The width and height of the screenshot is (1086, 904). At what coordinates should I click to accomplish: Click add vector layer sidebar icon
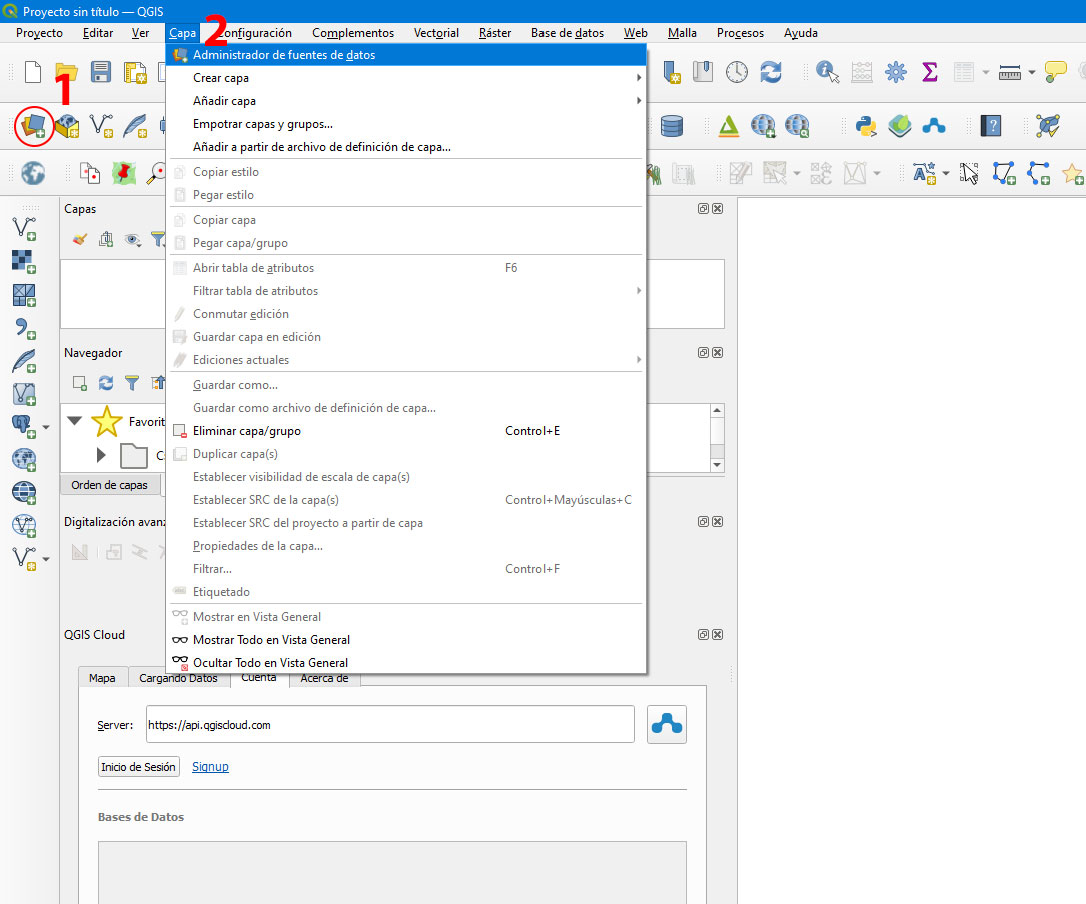[x=24, y=228]
